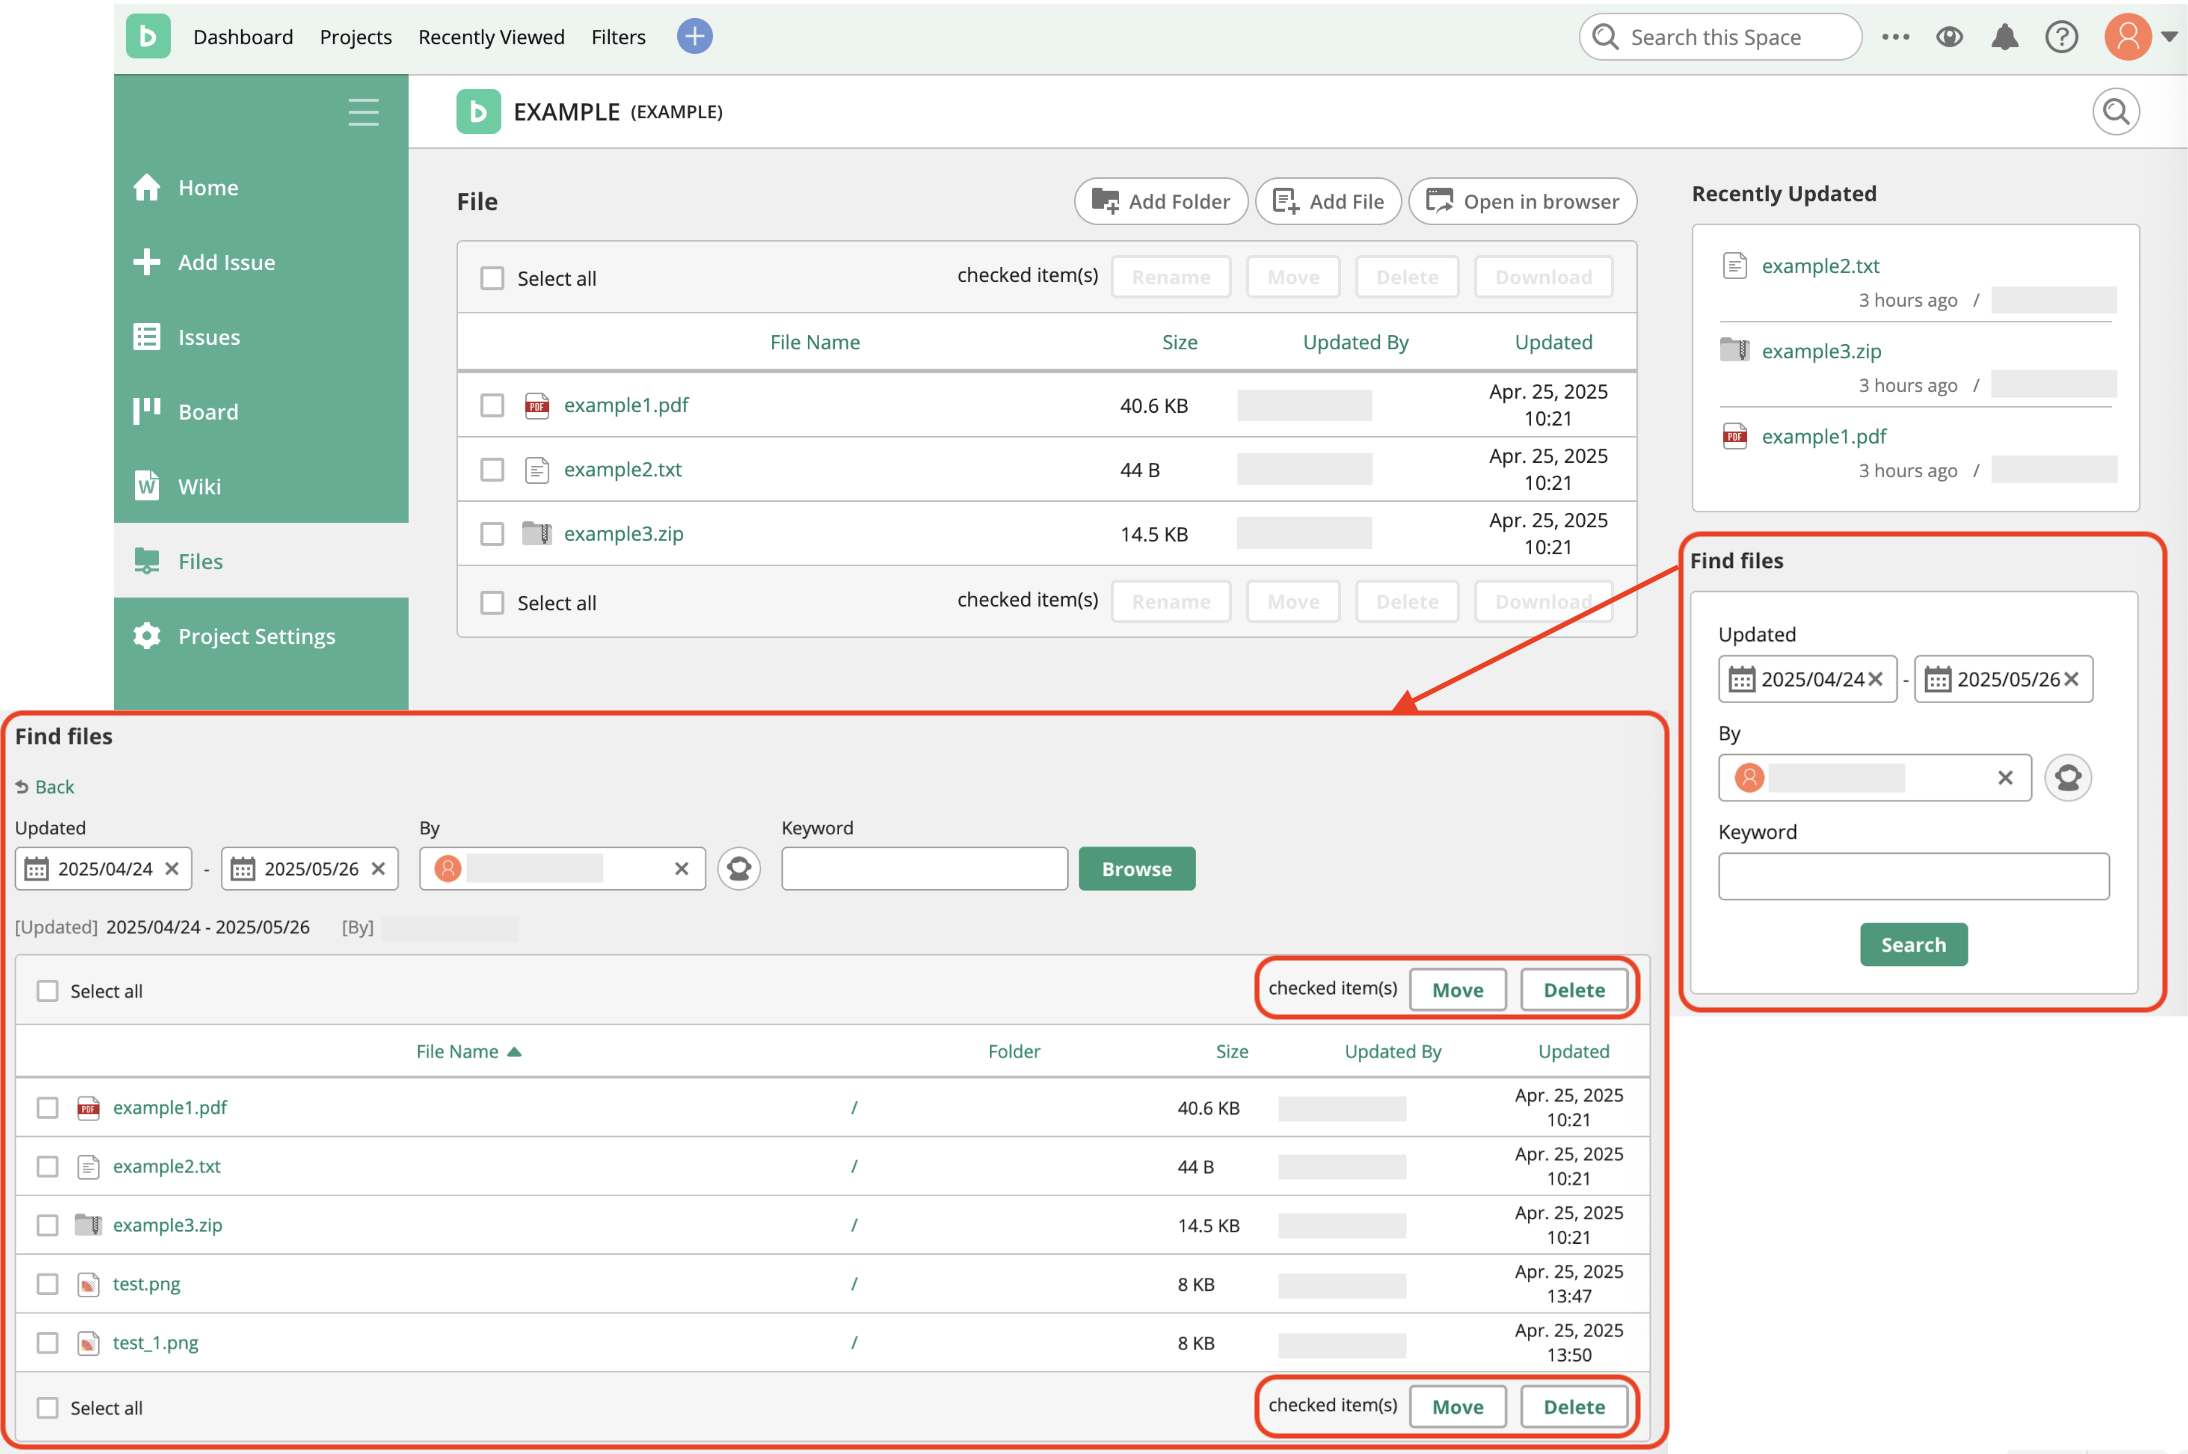This screenshot has width=2188, height=1454.
Task: Expand the user profile dropdown arrow
Action: [2169, 37]
